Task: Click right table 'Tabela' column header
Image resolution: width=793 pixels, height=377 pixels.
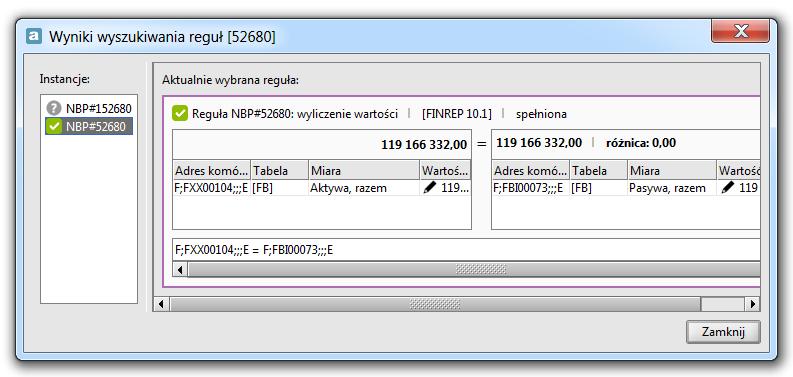Action: [598, 171]
